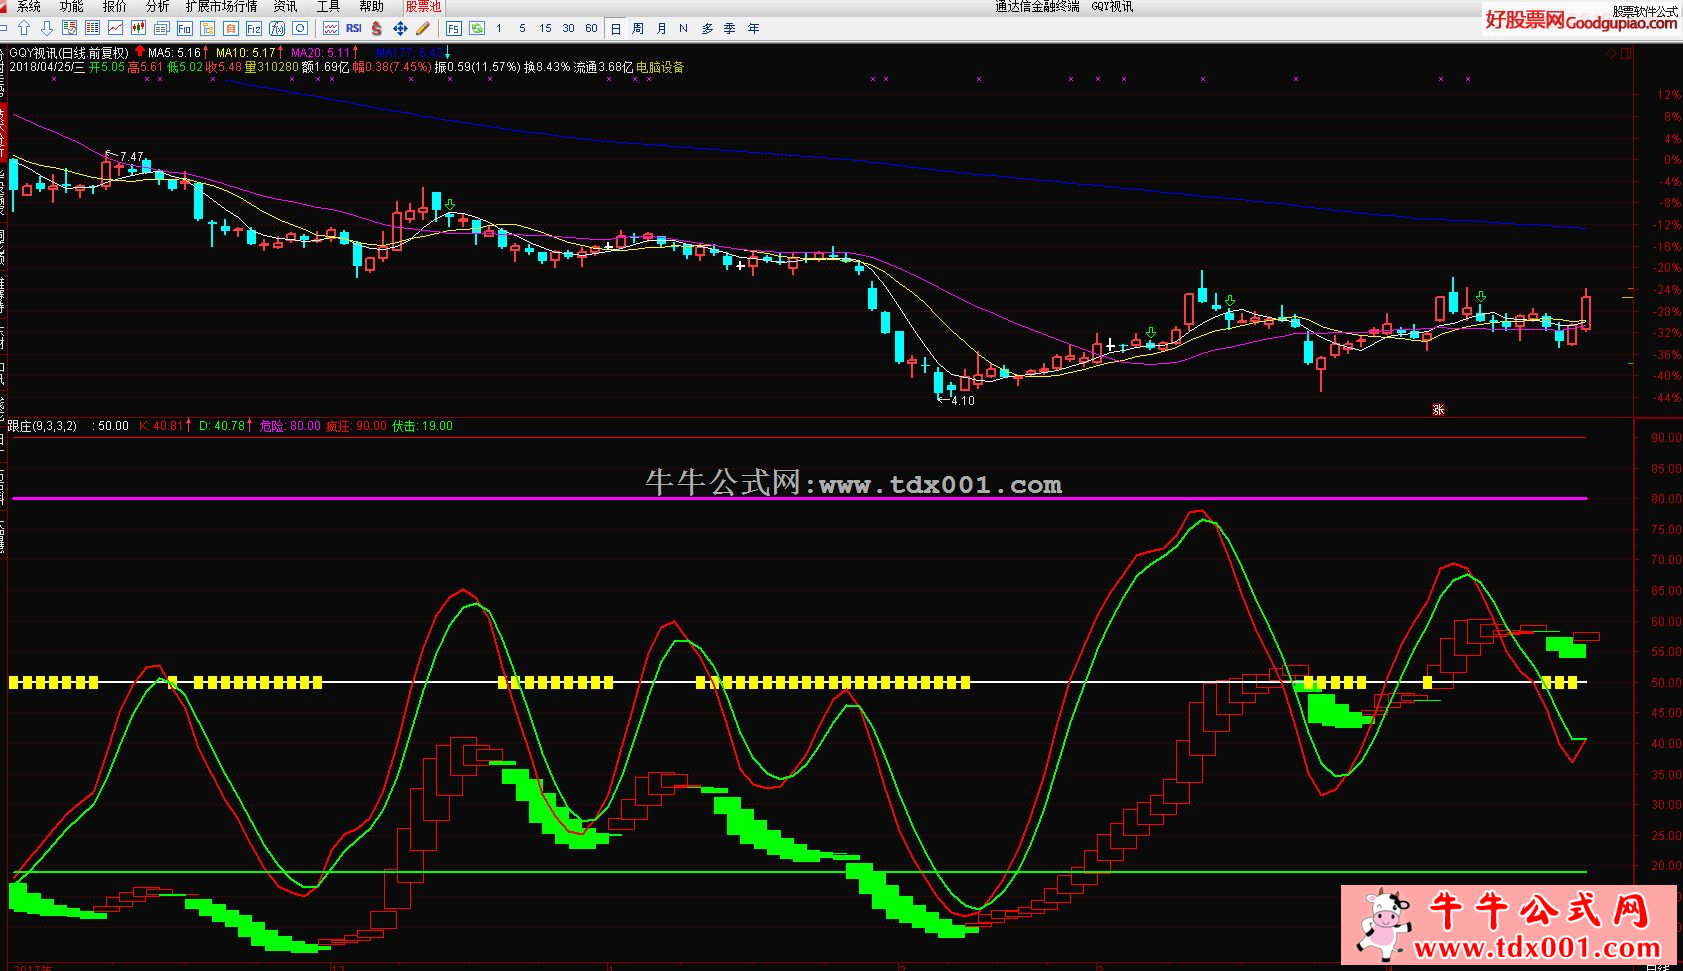Select the 周 weekly period button
Screen dimensions: 1683x971
tap(638, 28)
